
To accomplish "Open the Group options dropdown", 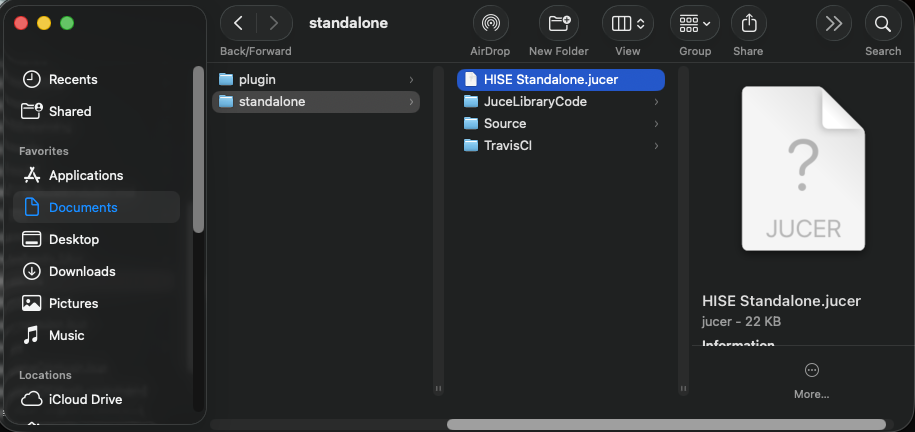I will [694, 23].
